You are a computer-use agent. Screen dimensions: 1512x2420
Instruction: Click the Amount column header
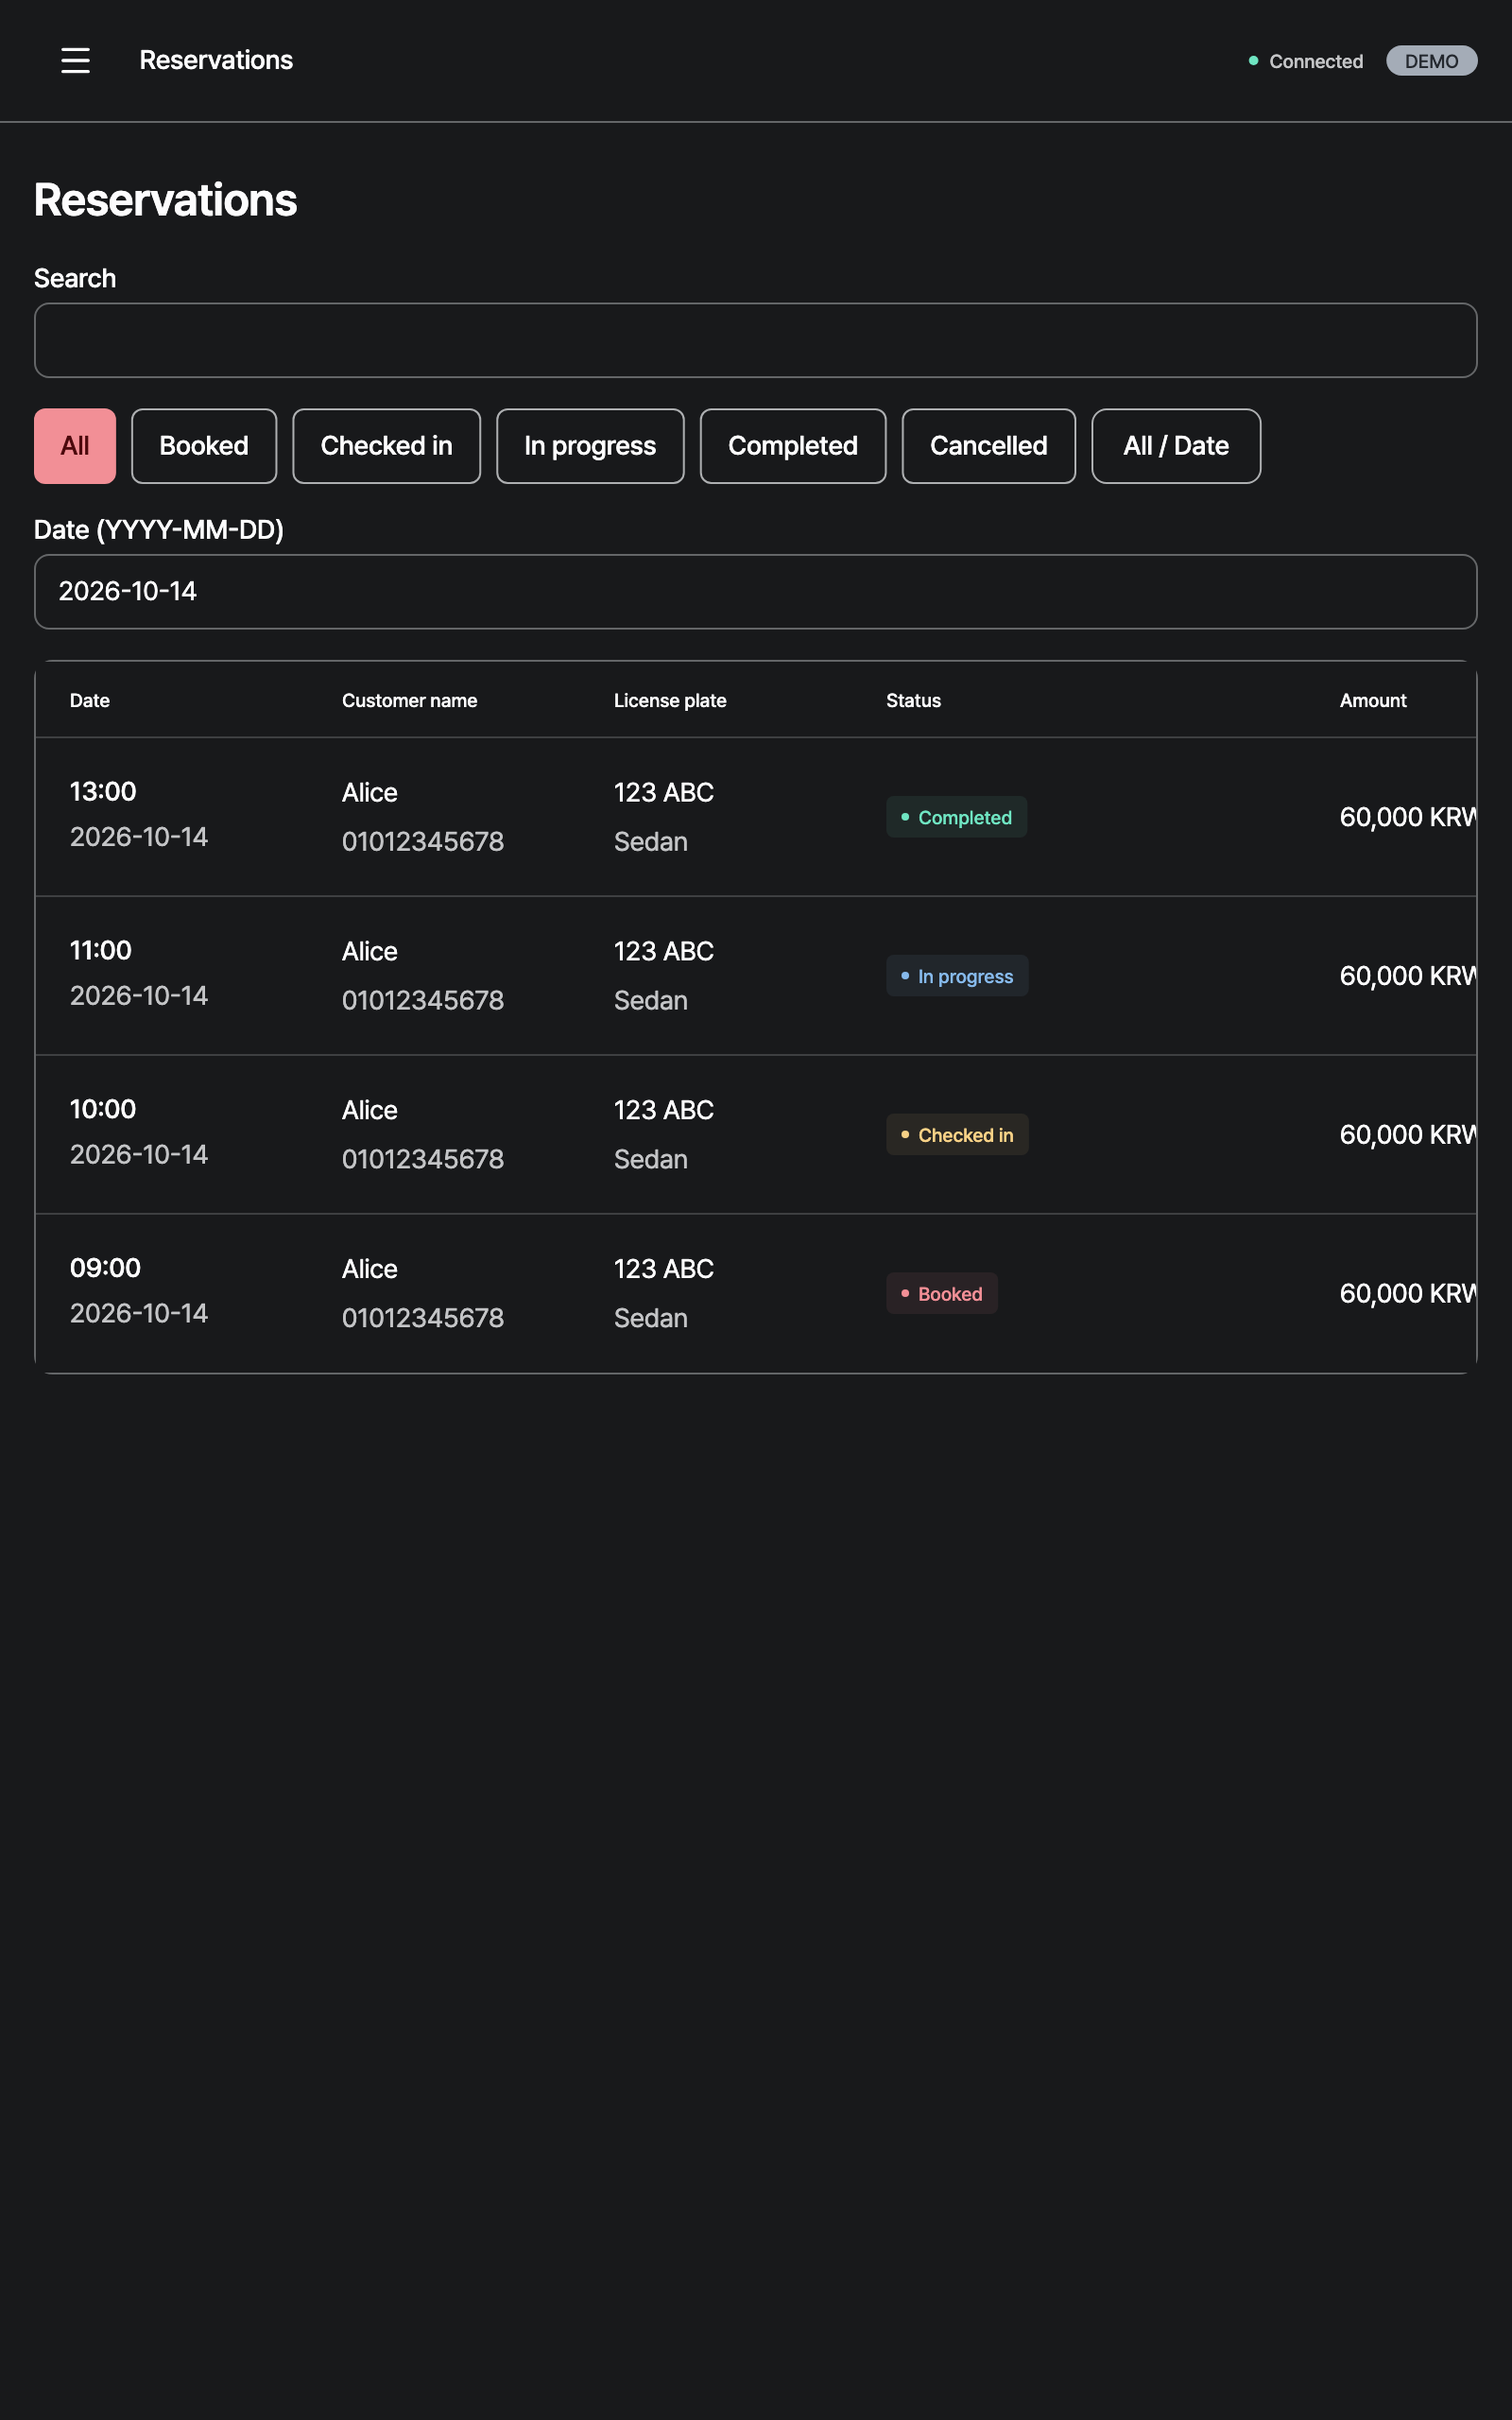pyautogui.click(x=1373, y=700)
